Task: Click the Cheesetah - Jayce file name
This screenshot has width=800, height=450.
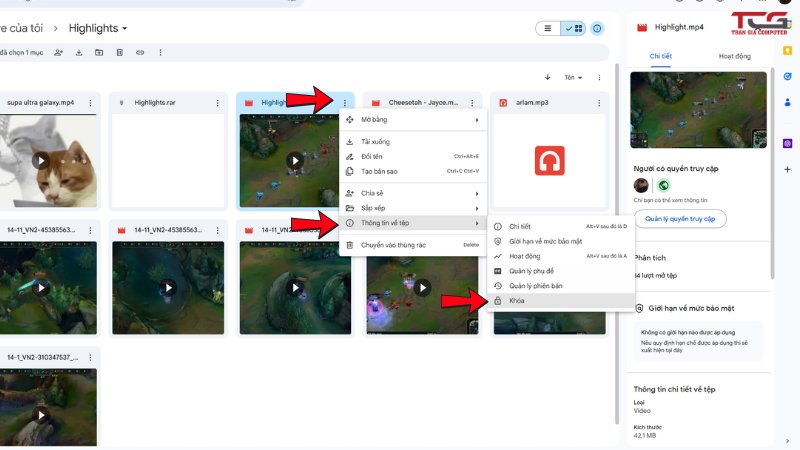Action: click(423, 103)
